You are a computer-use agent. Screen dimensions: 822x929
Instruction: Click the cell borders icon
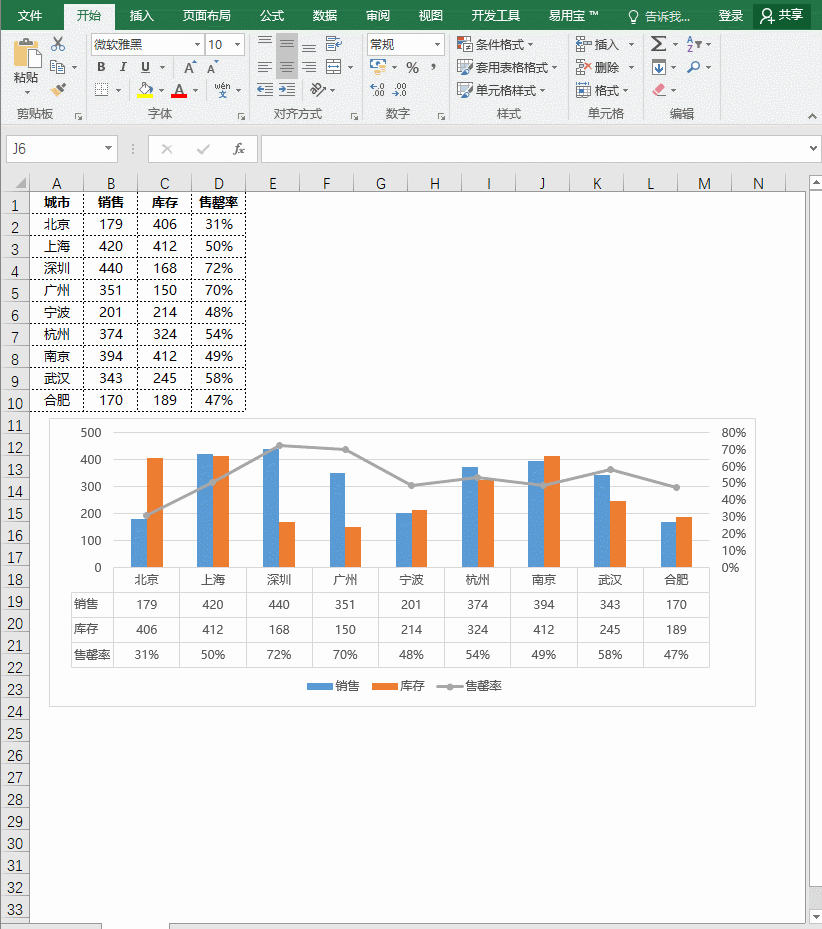[102, 90]
